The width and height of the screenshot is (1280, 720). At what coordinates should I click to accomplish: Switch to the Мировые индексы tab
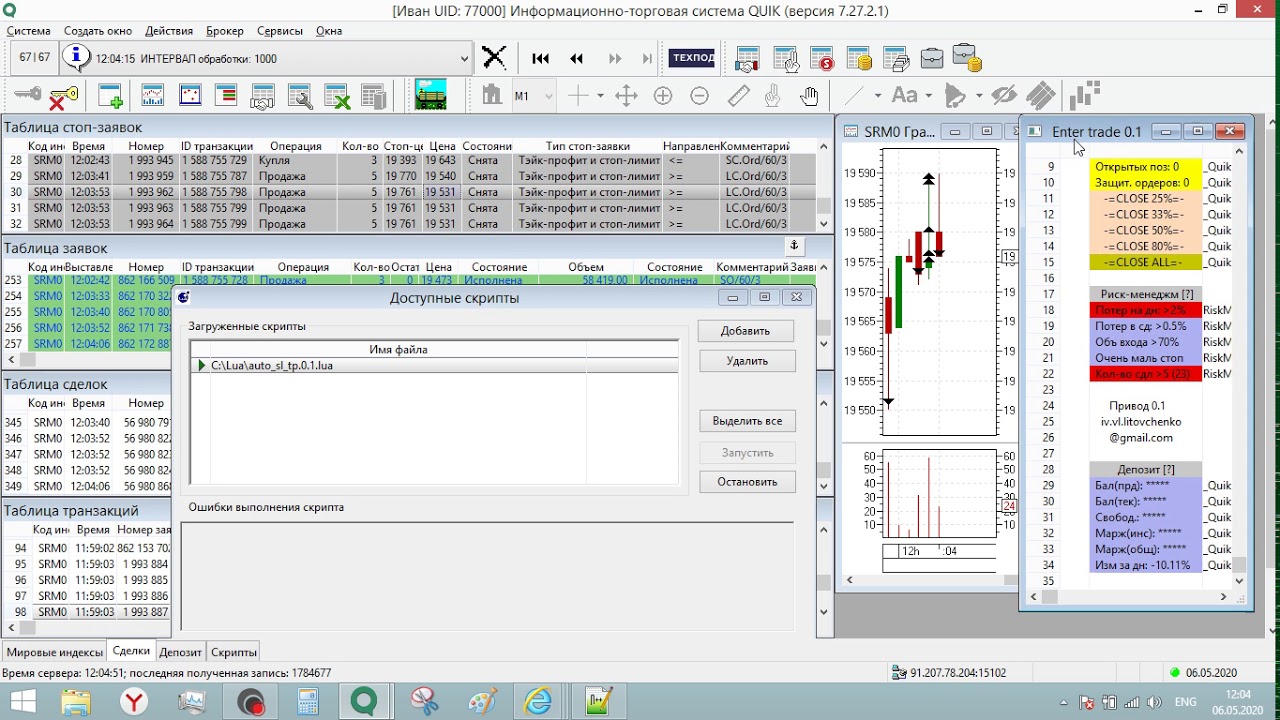pos(54,652)
